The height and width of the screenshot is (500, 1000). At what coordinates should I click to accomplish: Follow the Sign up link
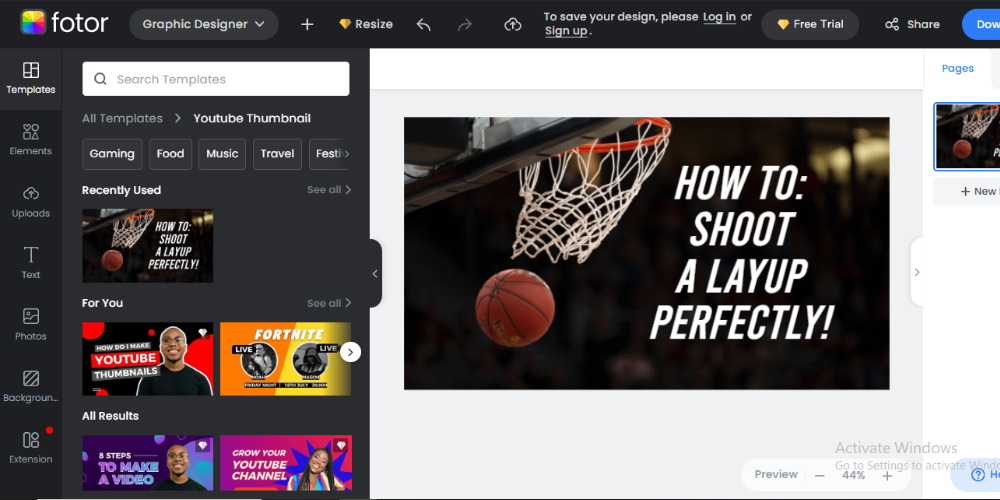[566, 31]
